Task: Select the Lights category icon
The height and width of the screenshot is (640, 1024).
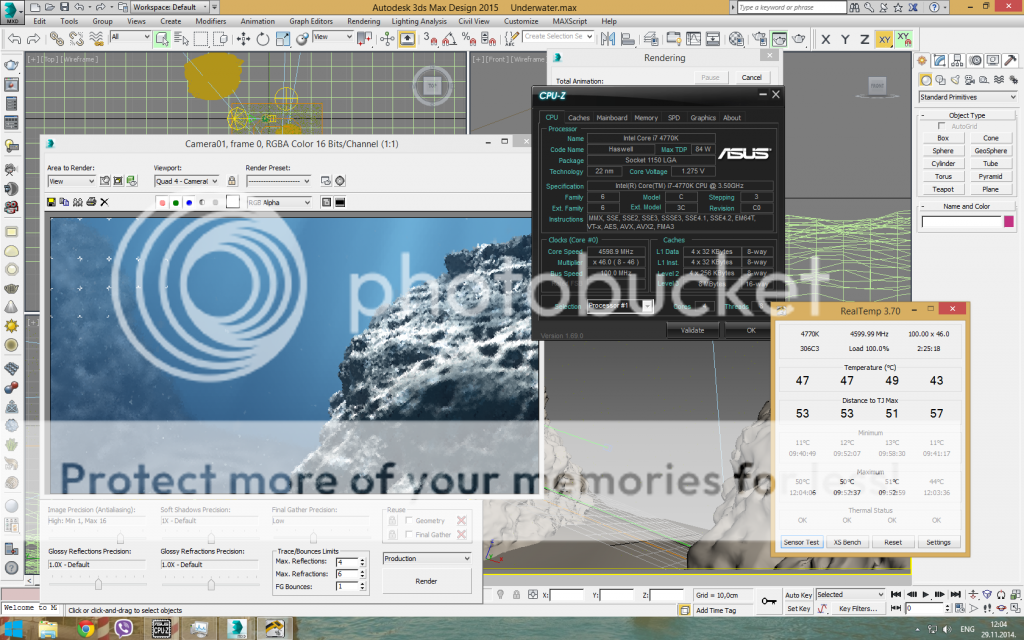Action: [955, 80]
